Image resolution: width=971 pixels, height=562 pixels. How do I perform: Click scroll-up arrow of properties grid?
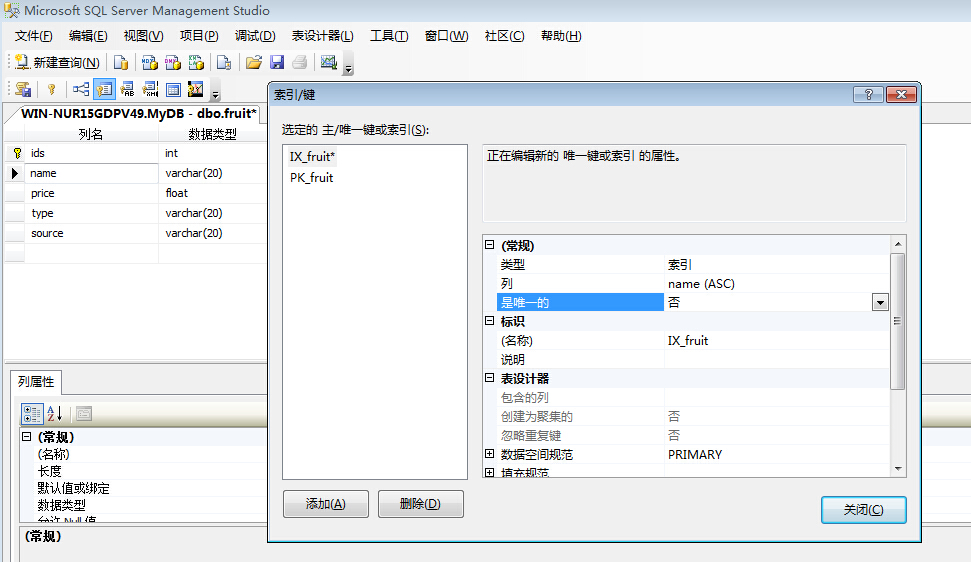898,244
